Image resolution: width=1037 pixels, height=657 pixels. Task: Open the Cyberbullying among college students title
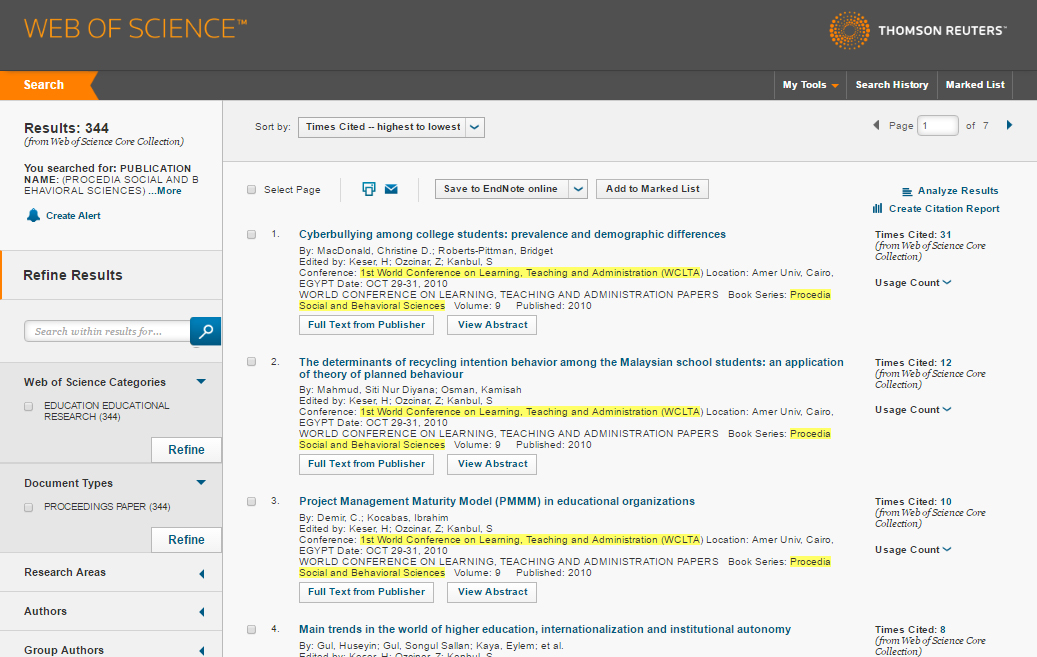click(x=512, y=234)
